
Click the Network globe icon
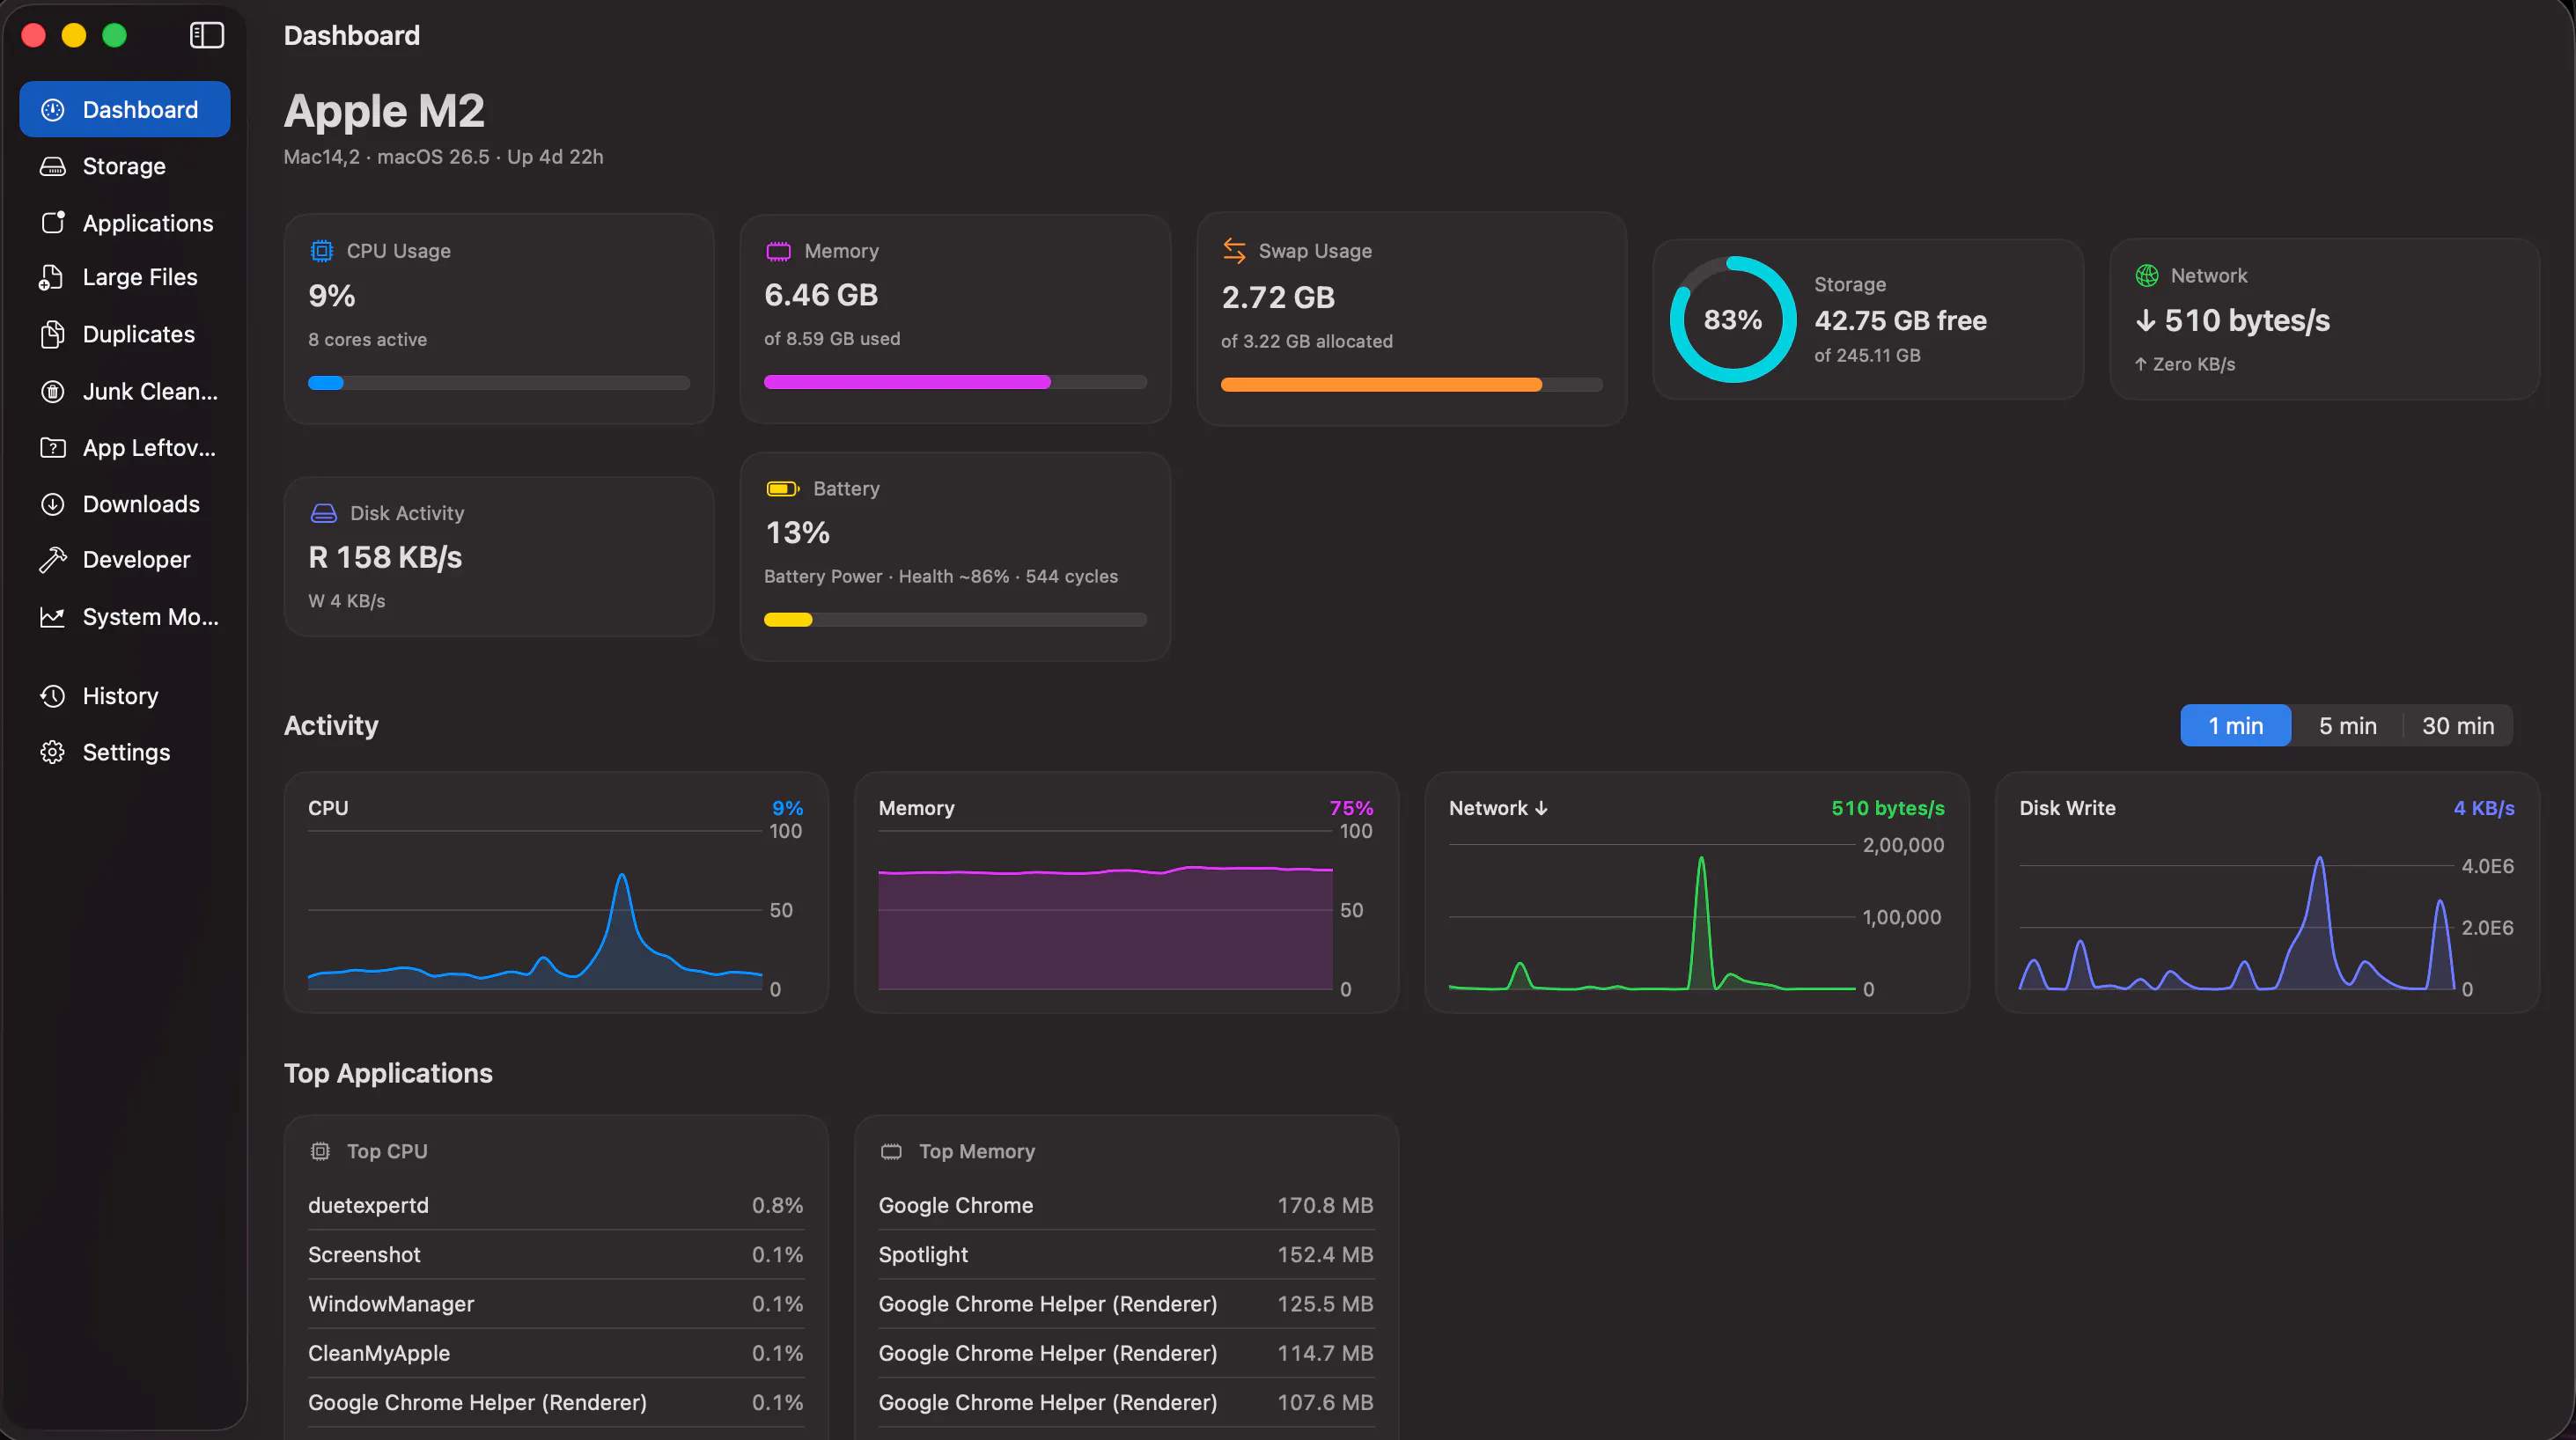(x=2147, y=275)
